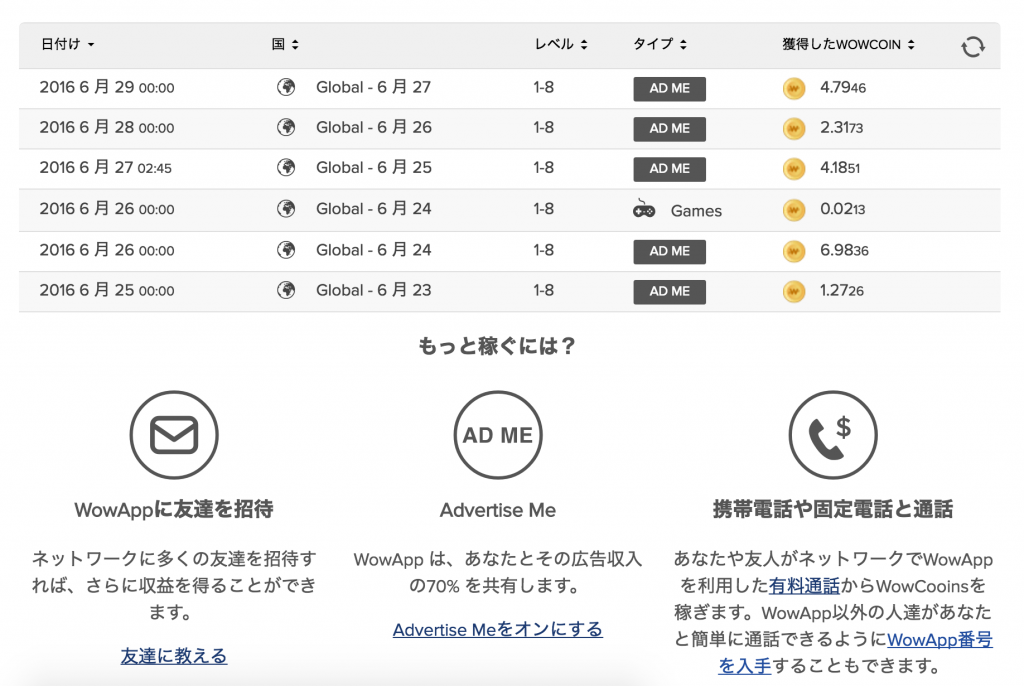The width and height of the screenshot is (1024, 686).
Task: Toggle the AD ME badge on the top row
Action: (x=669, y=88)
